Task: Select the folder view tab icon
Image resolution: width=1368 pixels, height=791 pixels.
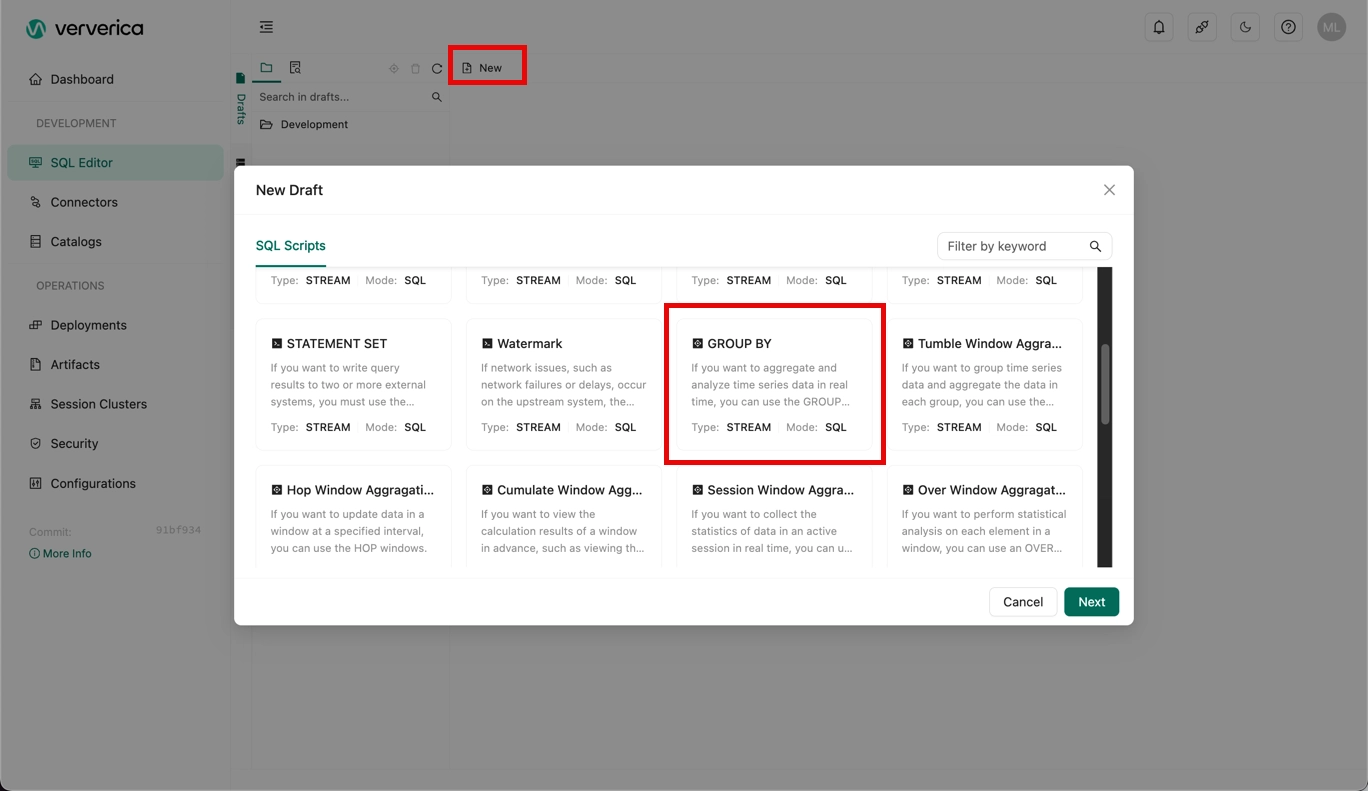Action: 266,68
